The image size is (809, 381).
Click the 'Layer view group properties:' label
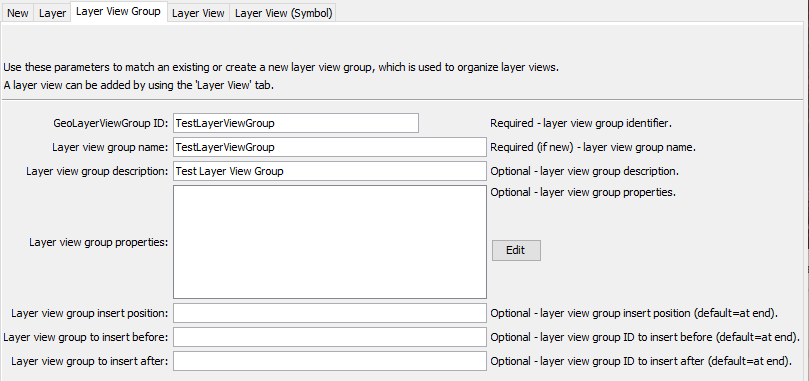pyautogui.click(x=99, y=242)
